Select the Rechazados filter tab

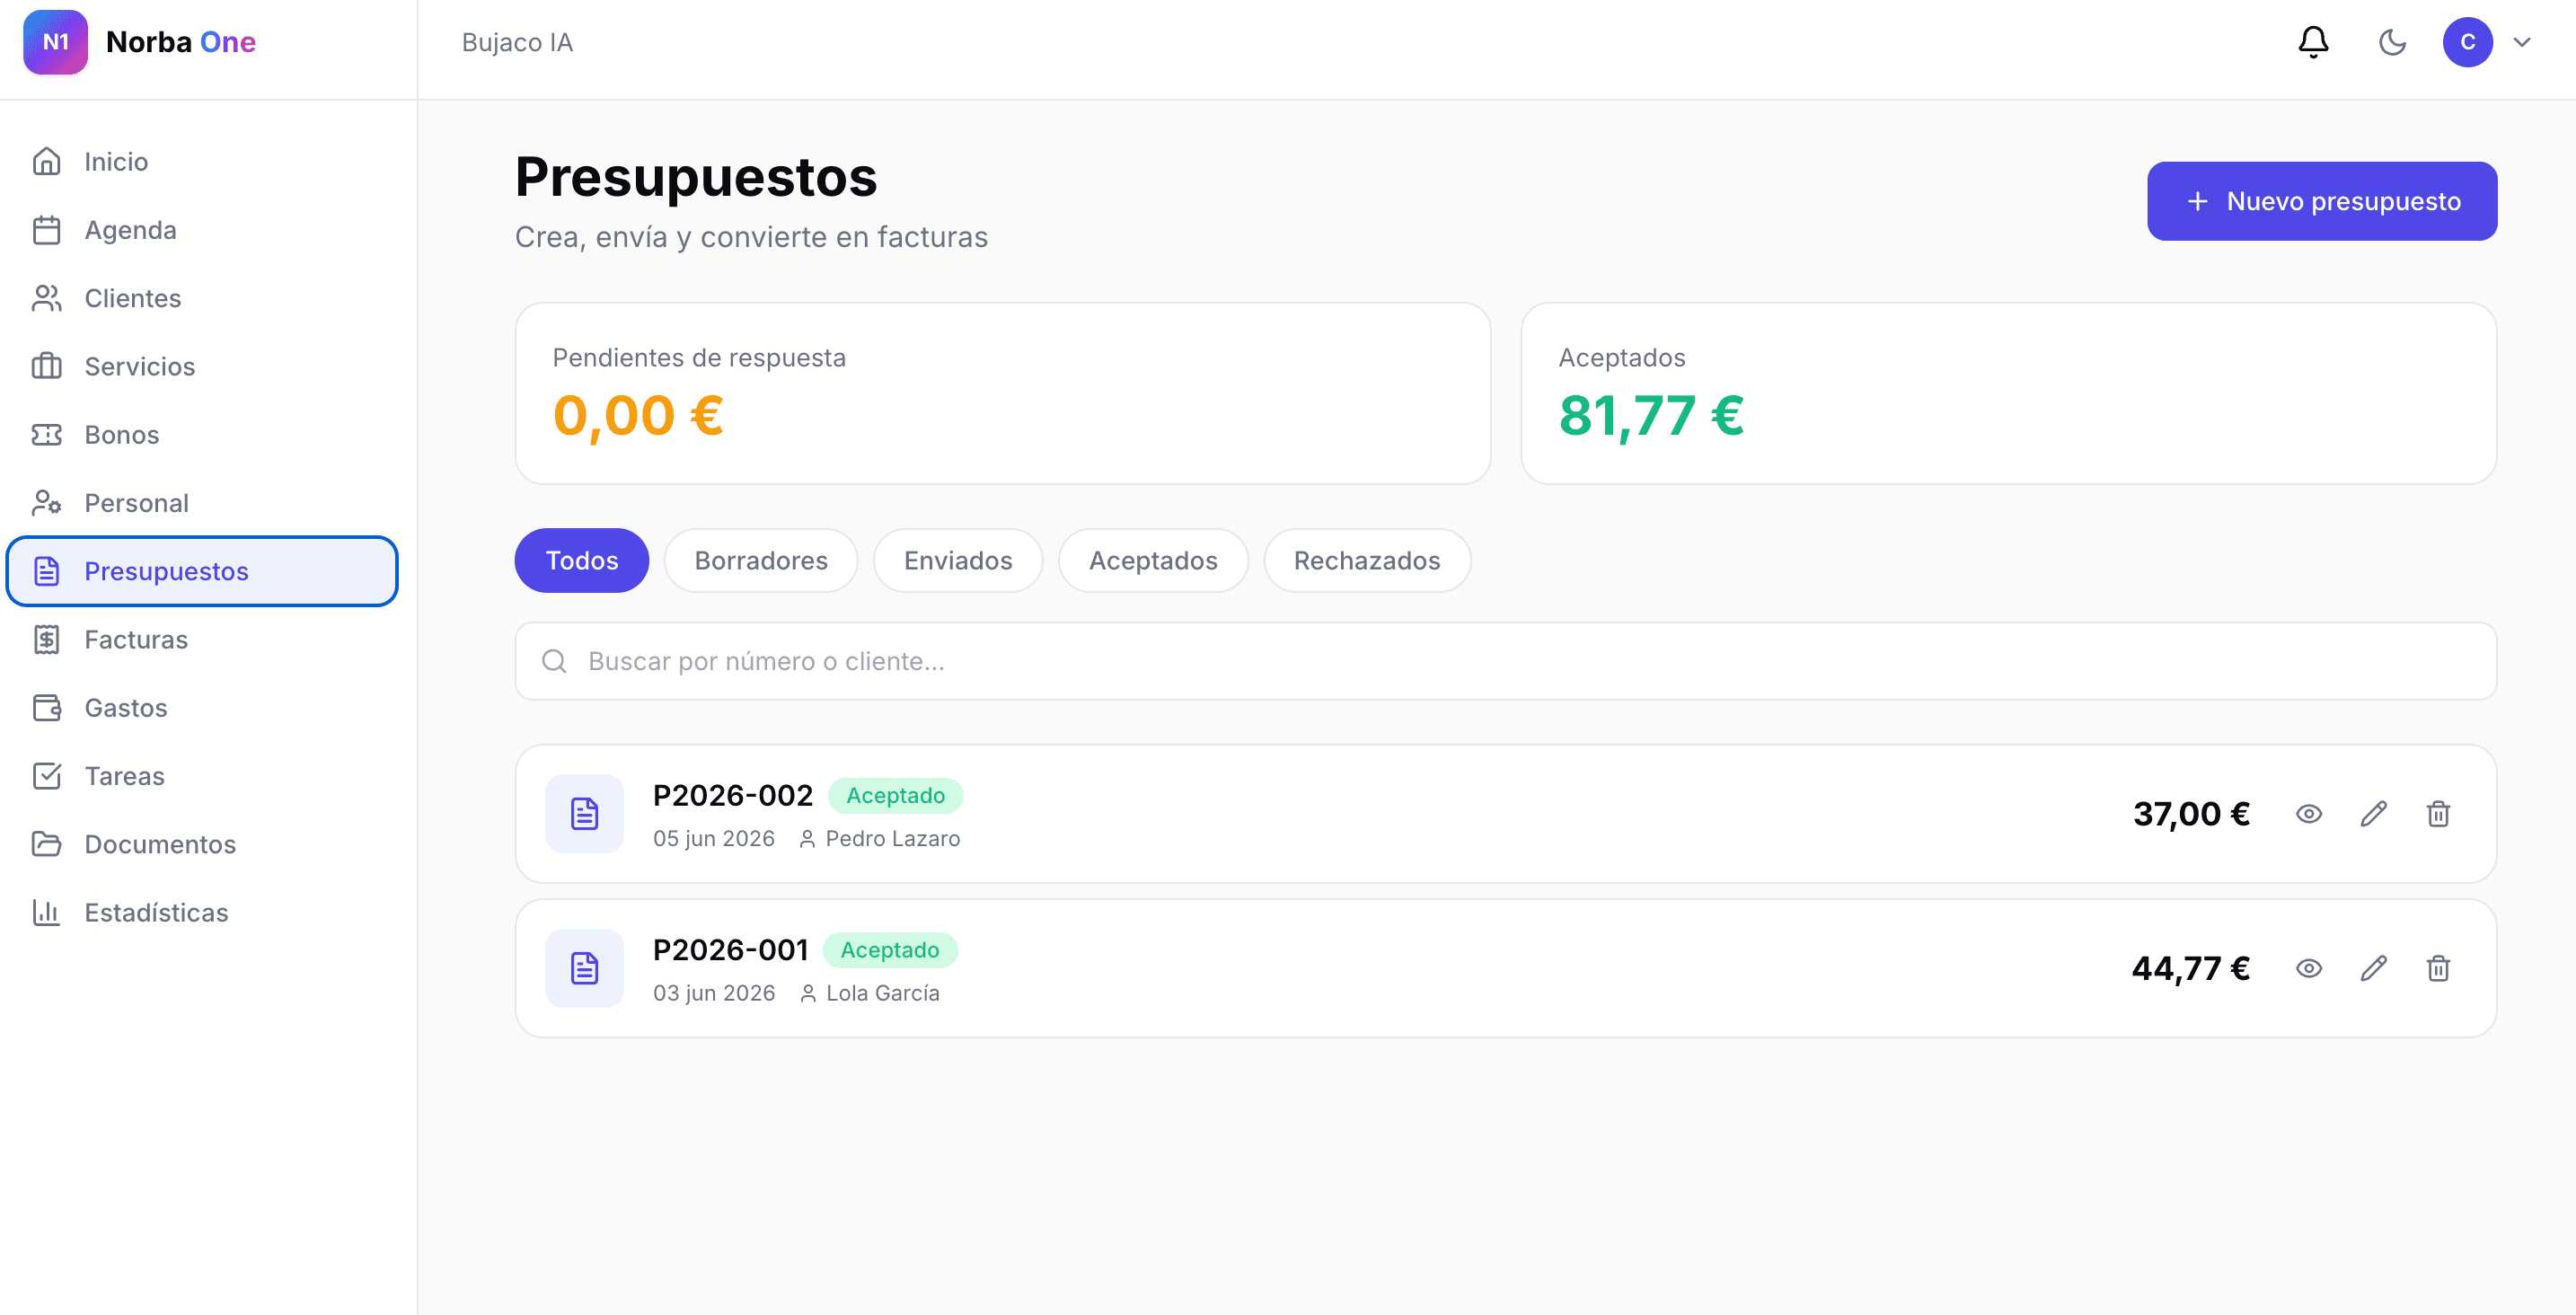pyautogui.click(x=1367, y=560)
